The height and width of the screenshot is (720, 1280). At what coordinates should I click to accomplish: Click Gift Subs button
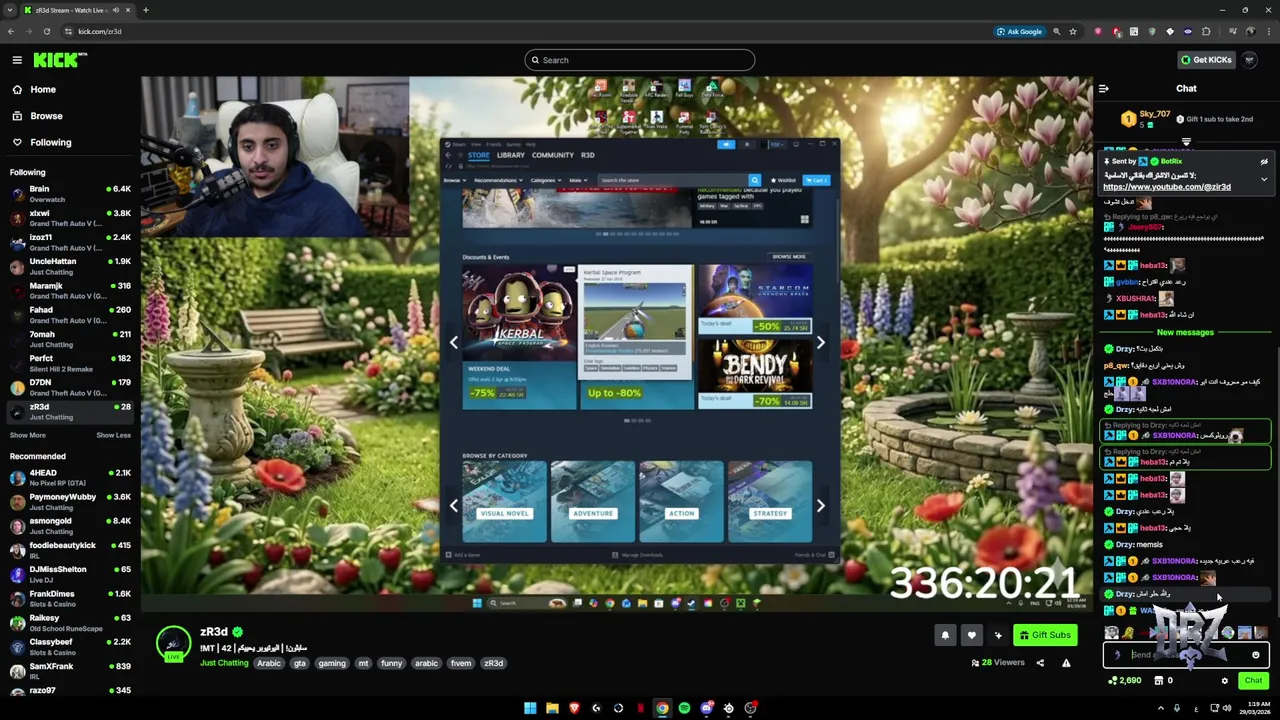[1045, 635]
